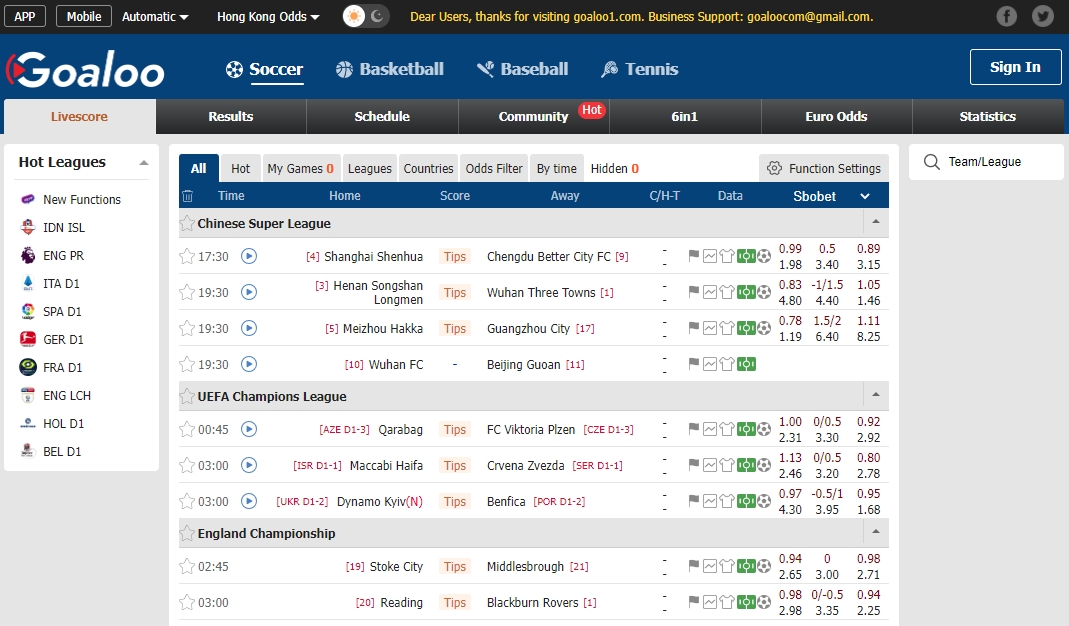Favorite the England Championship league star
The image size is (1069, 626).
click(187, 533)
